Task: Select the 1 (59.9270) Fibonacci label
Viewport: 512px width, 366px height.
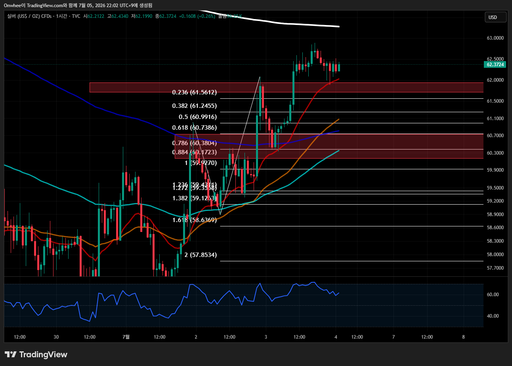Action: [201, 163]
